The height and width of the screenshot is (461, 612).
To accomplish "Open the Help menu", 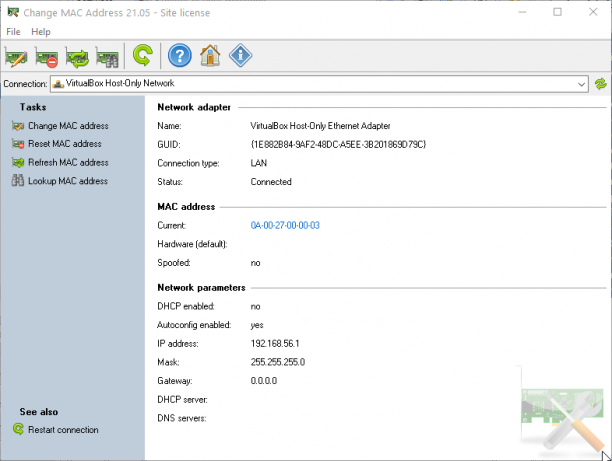I will tap(41, 32).
